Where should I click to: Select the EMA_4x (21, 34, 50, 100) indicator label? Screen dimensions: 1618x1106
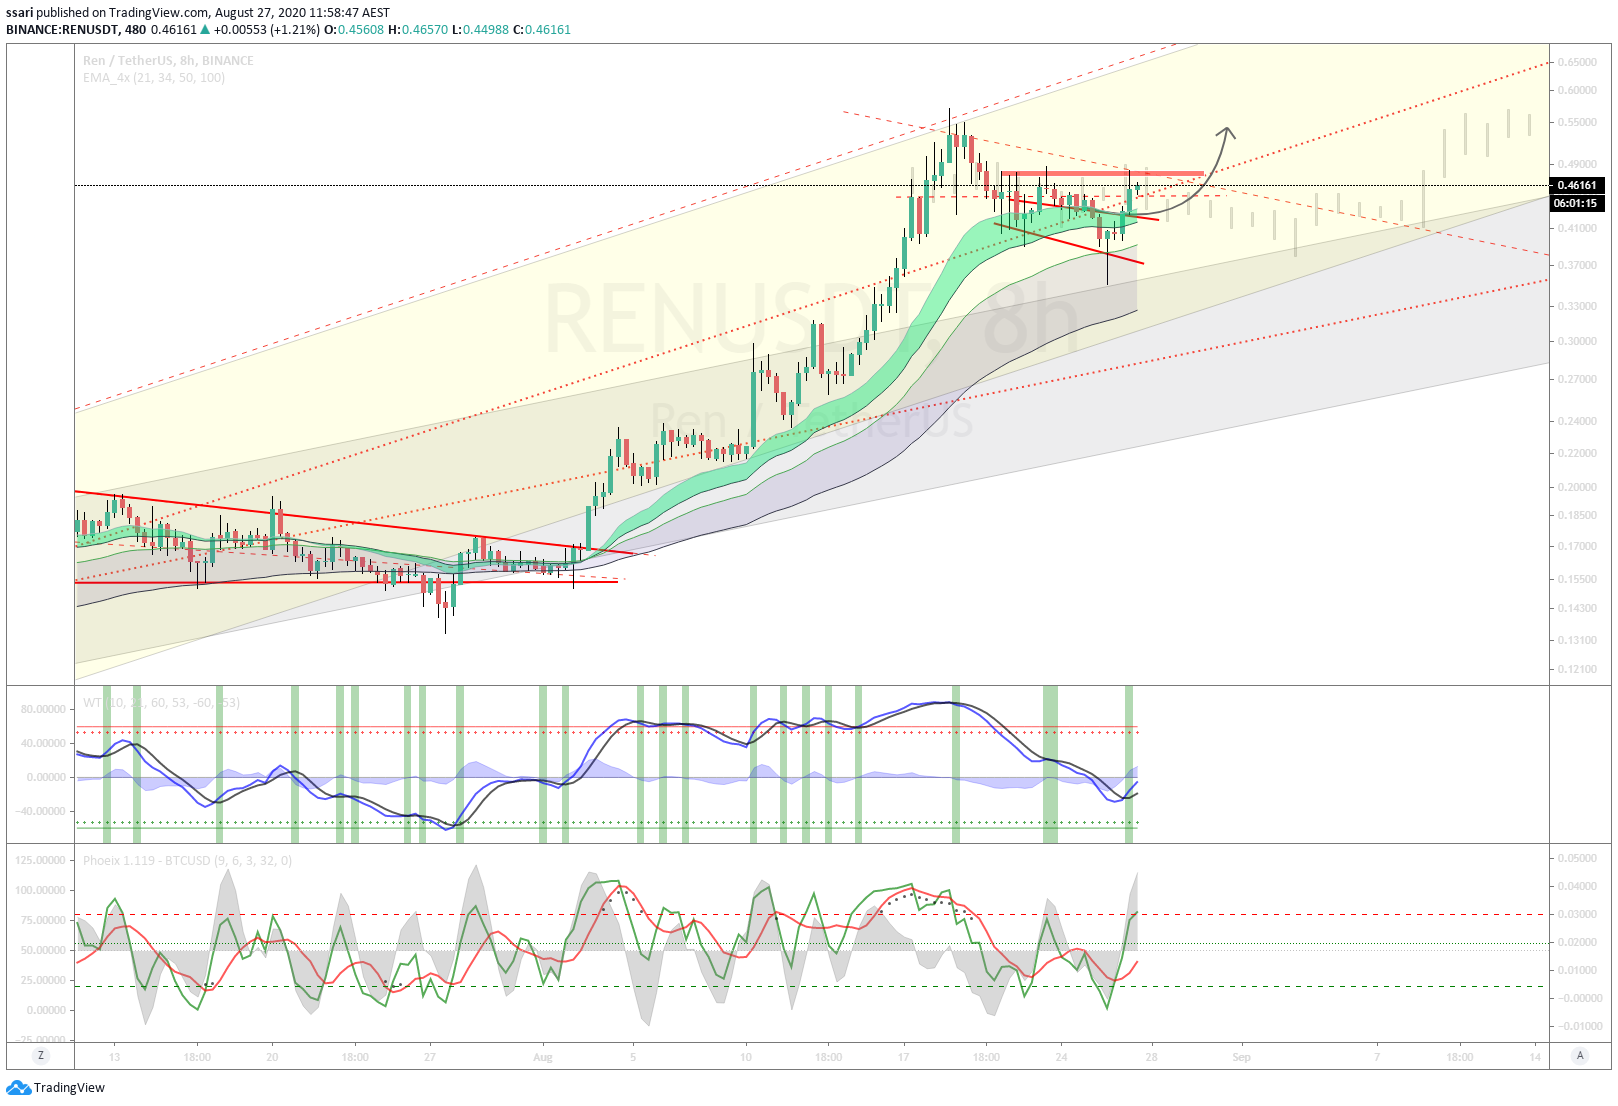(154, 78)
